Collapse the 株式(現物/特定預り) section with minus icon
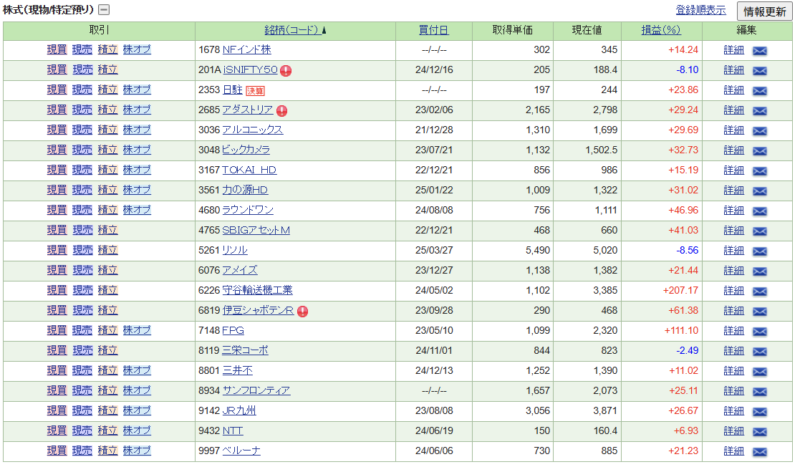This screenshot has width=800, height=467. (x=104, y=10)
